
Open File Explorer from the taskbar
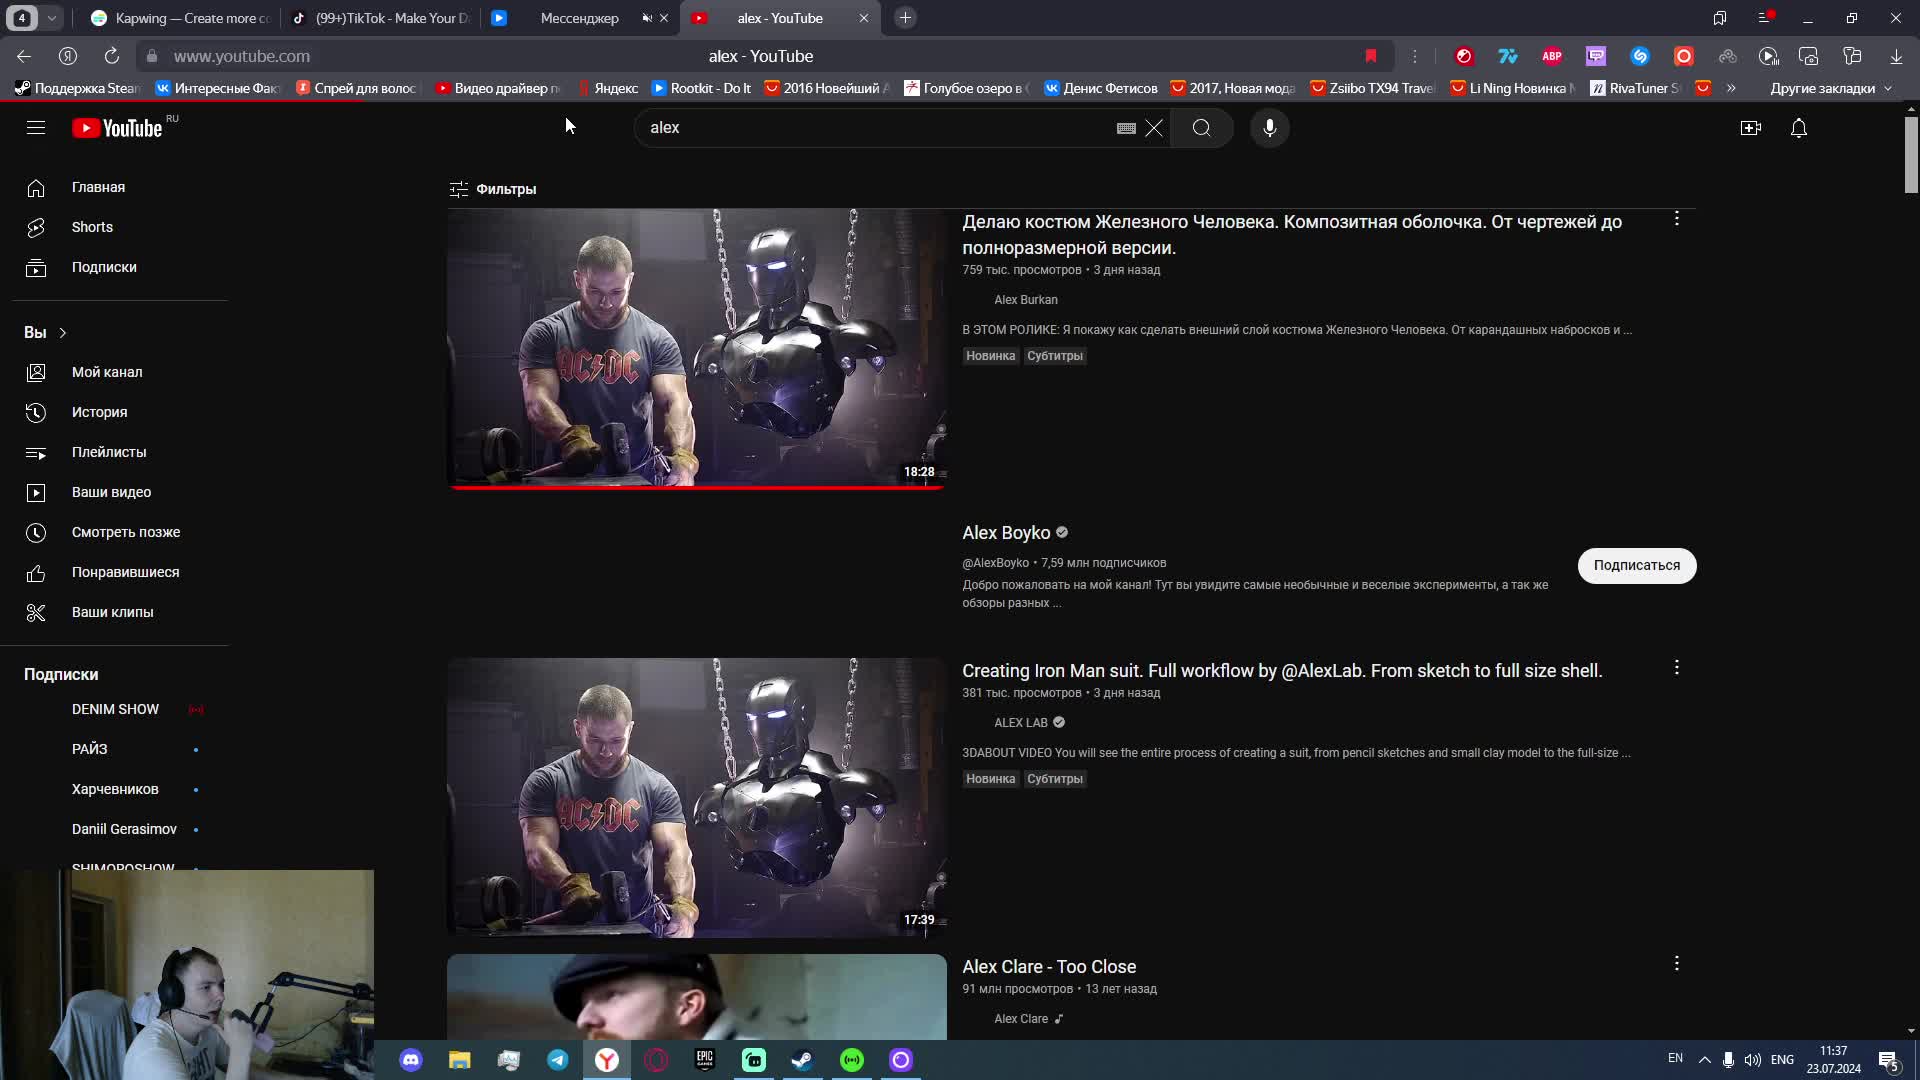460,1060
